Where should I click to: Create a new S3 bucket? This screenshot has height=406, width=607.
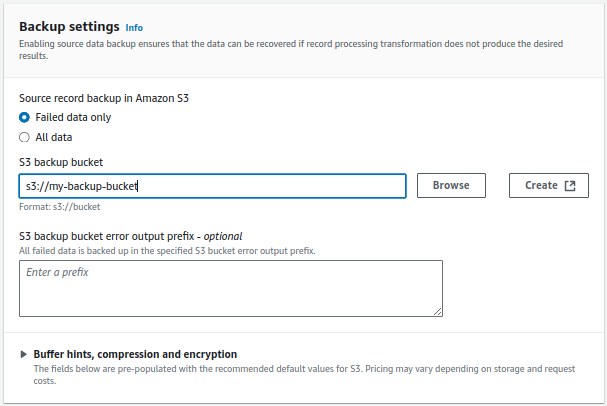pyautogui.click(x=549, y=185)
